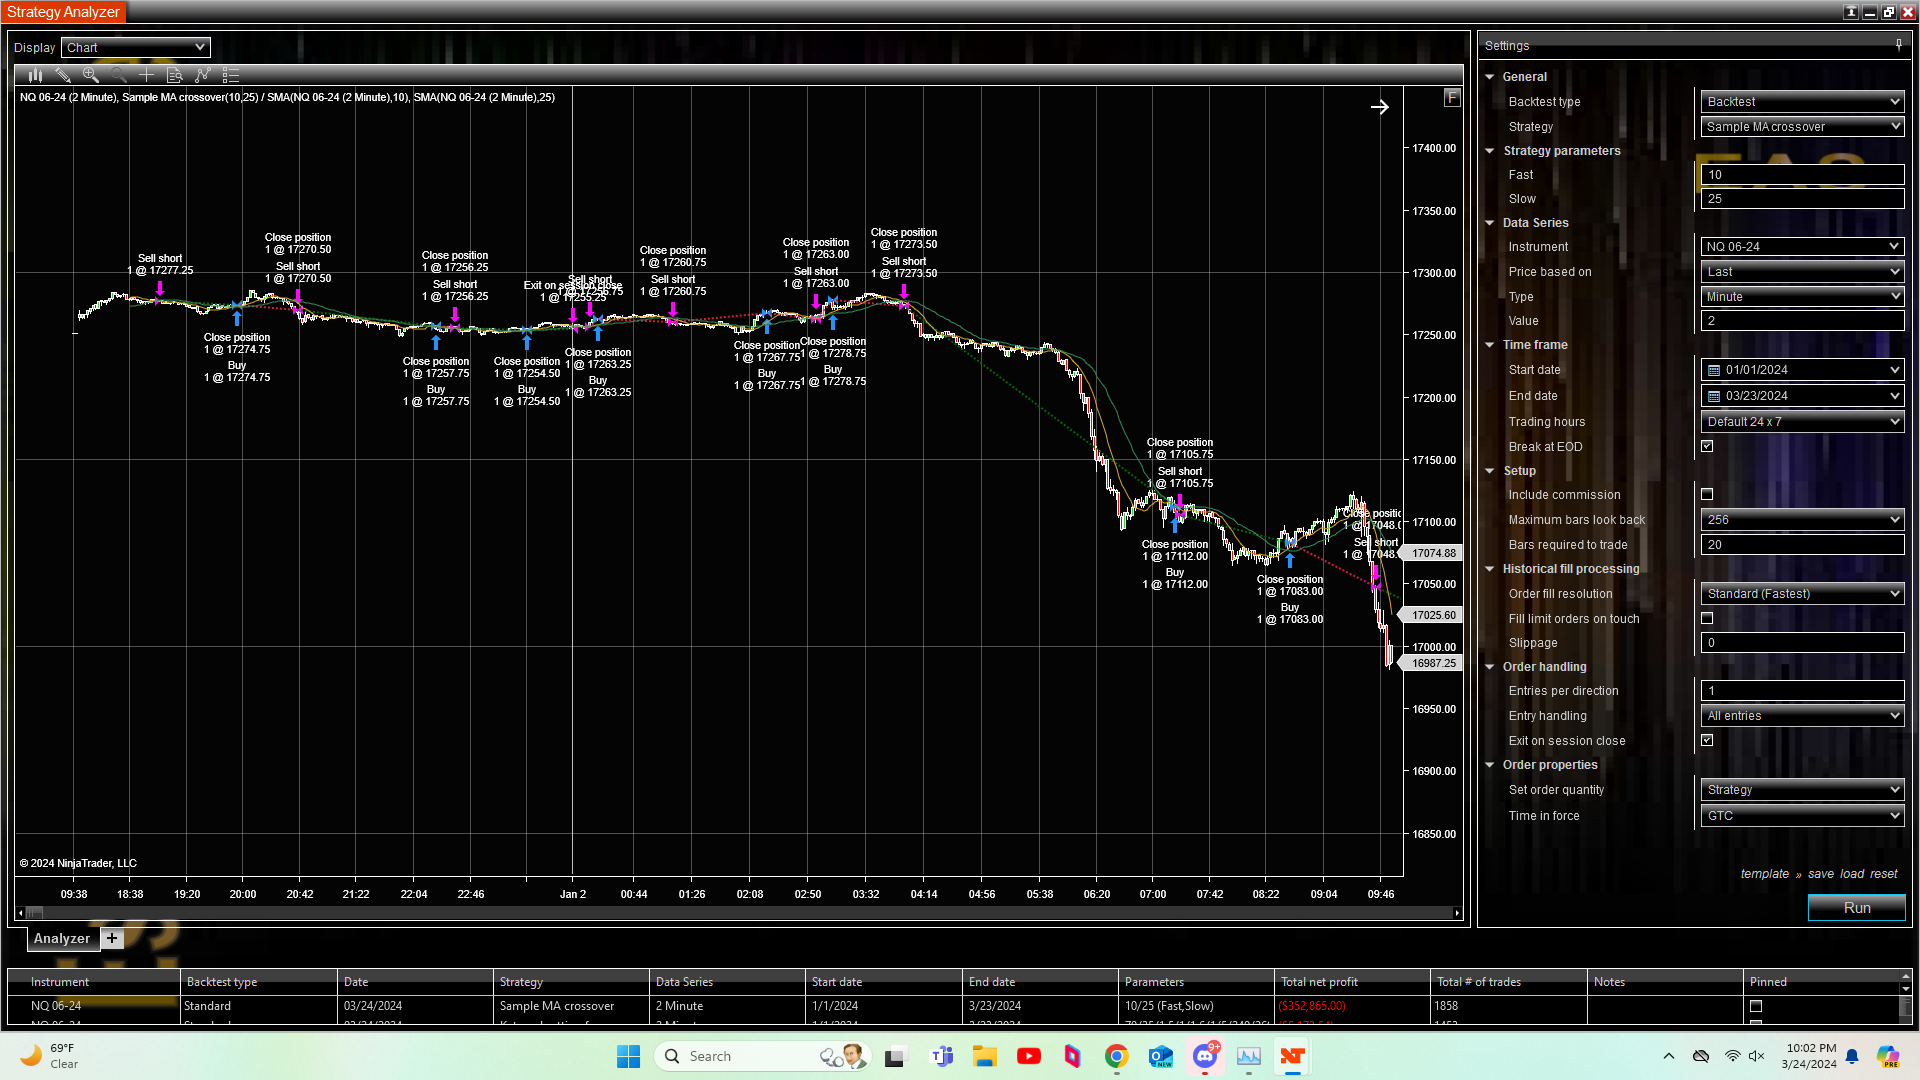Add a new tab with plus button
1920x1080 pixels.
(x=112, y=938)
